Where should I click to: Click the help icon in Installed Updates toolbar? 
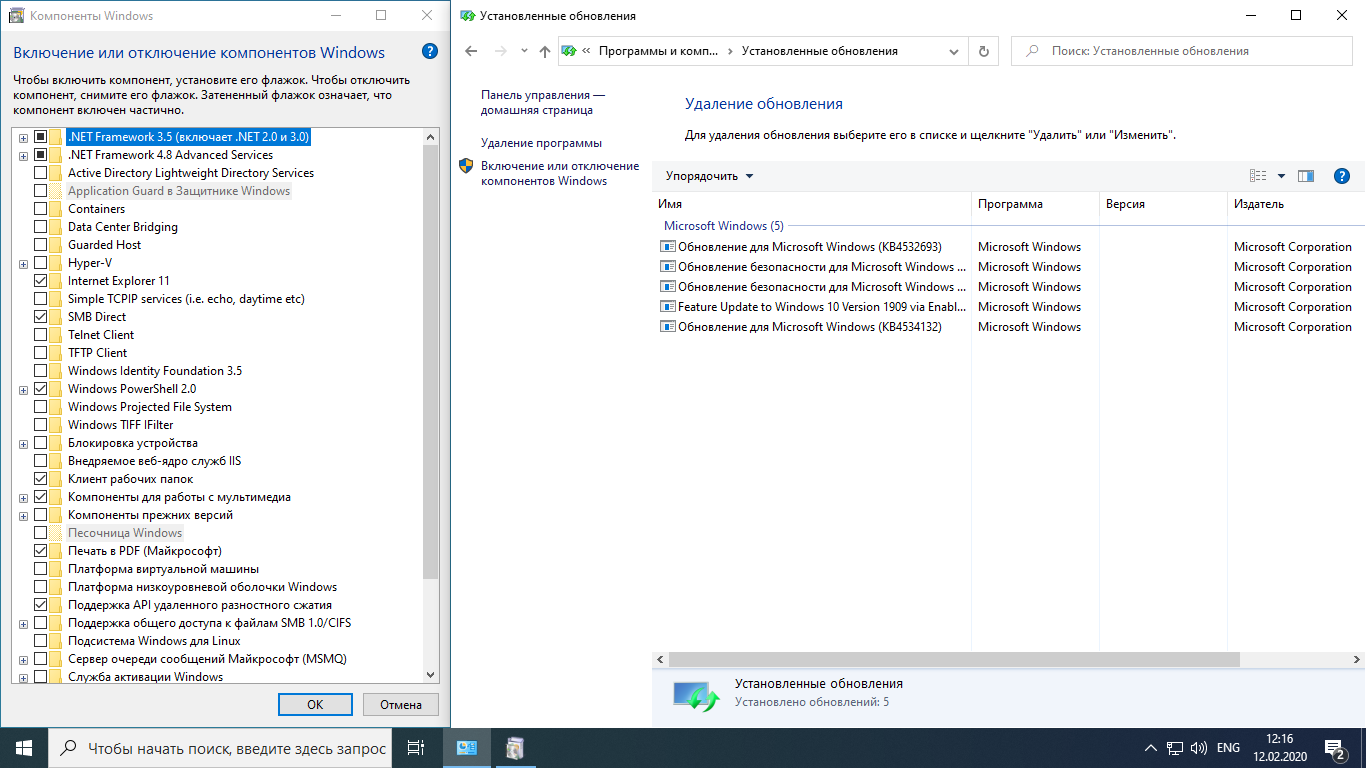[1342, 176]
